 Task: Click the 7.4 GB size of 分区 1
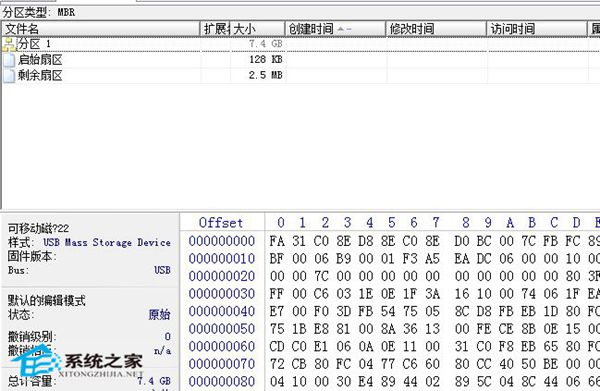(266, 44)
